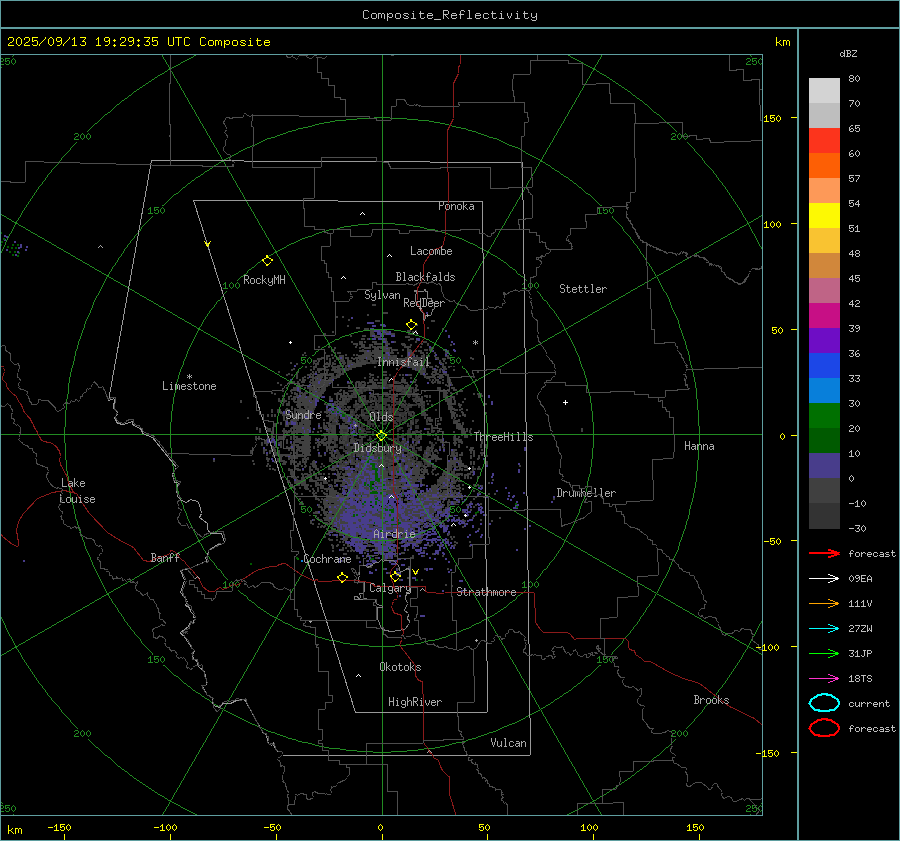Select the purple 39-36 dBZ swatch

click(x=824, y=341)
